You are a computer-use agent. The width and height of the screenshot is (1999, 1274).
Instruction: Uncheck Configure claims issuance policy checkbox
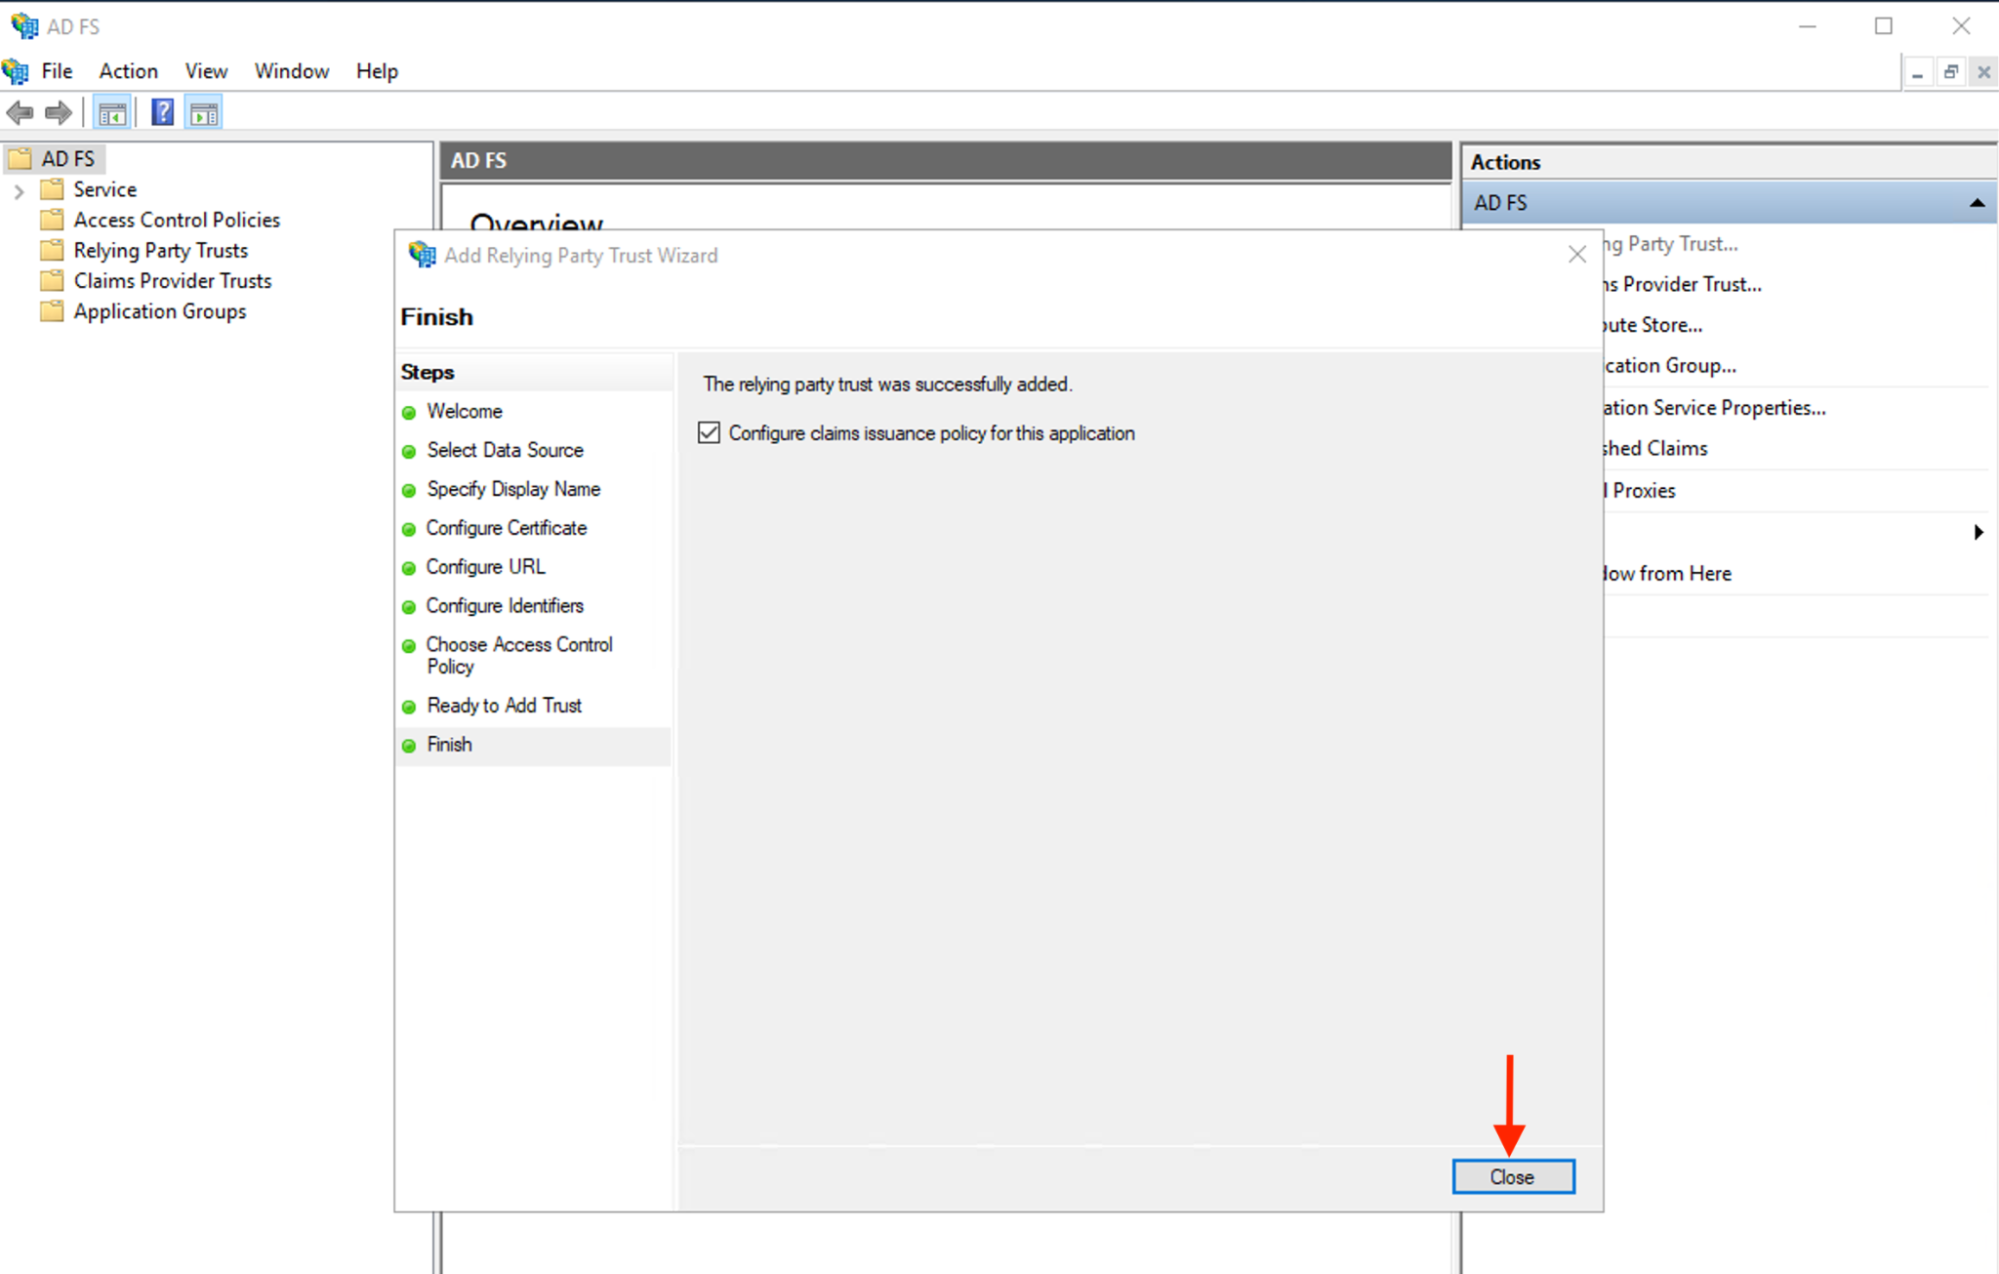pos(709,433)
